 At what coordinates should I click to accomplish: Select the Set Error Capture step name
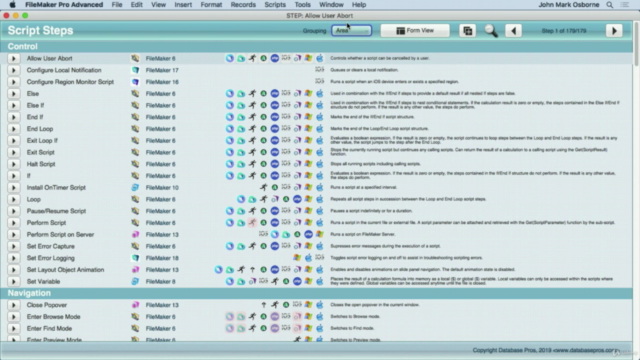tap(51, 247)
